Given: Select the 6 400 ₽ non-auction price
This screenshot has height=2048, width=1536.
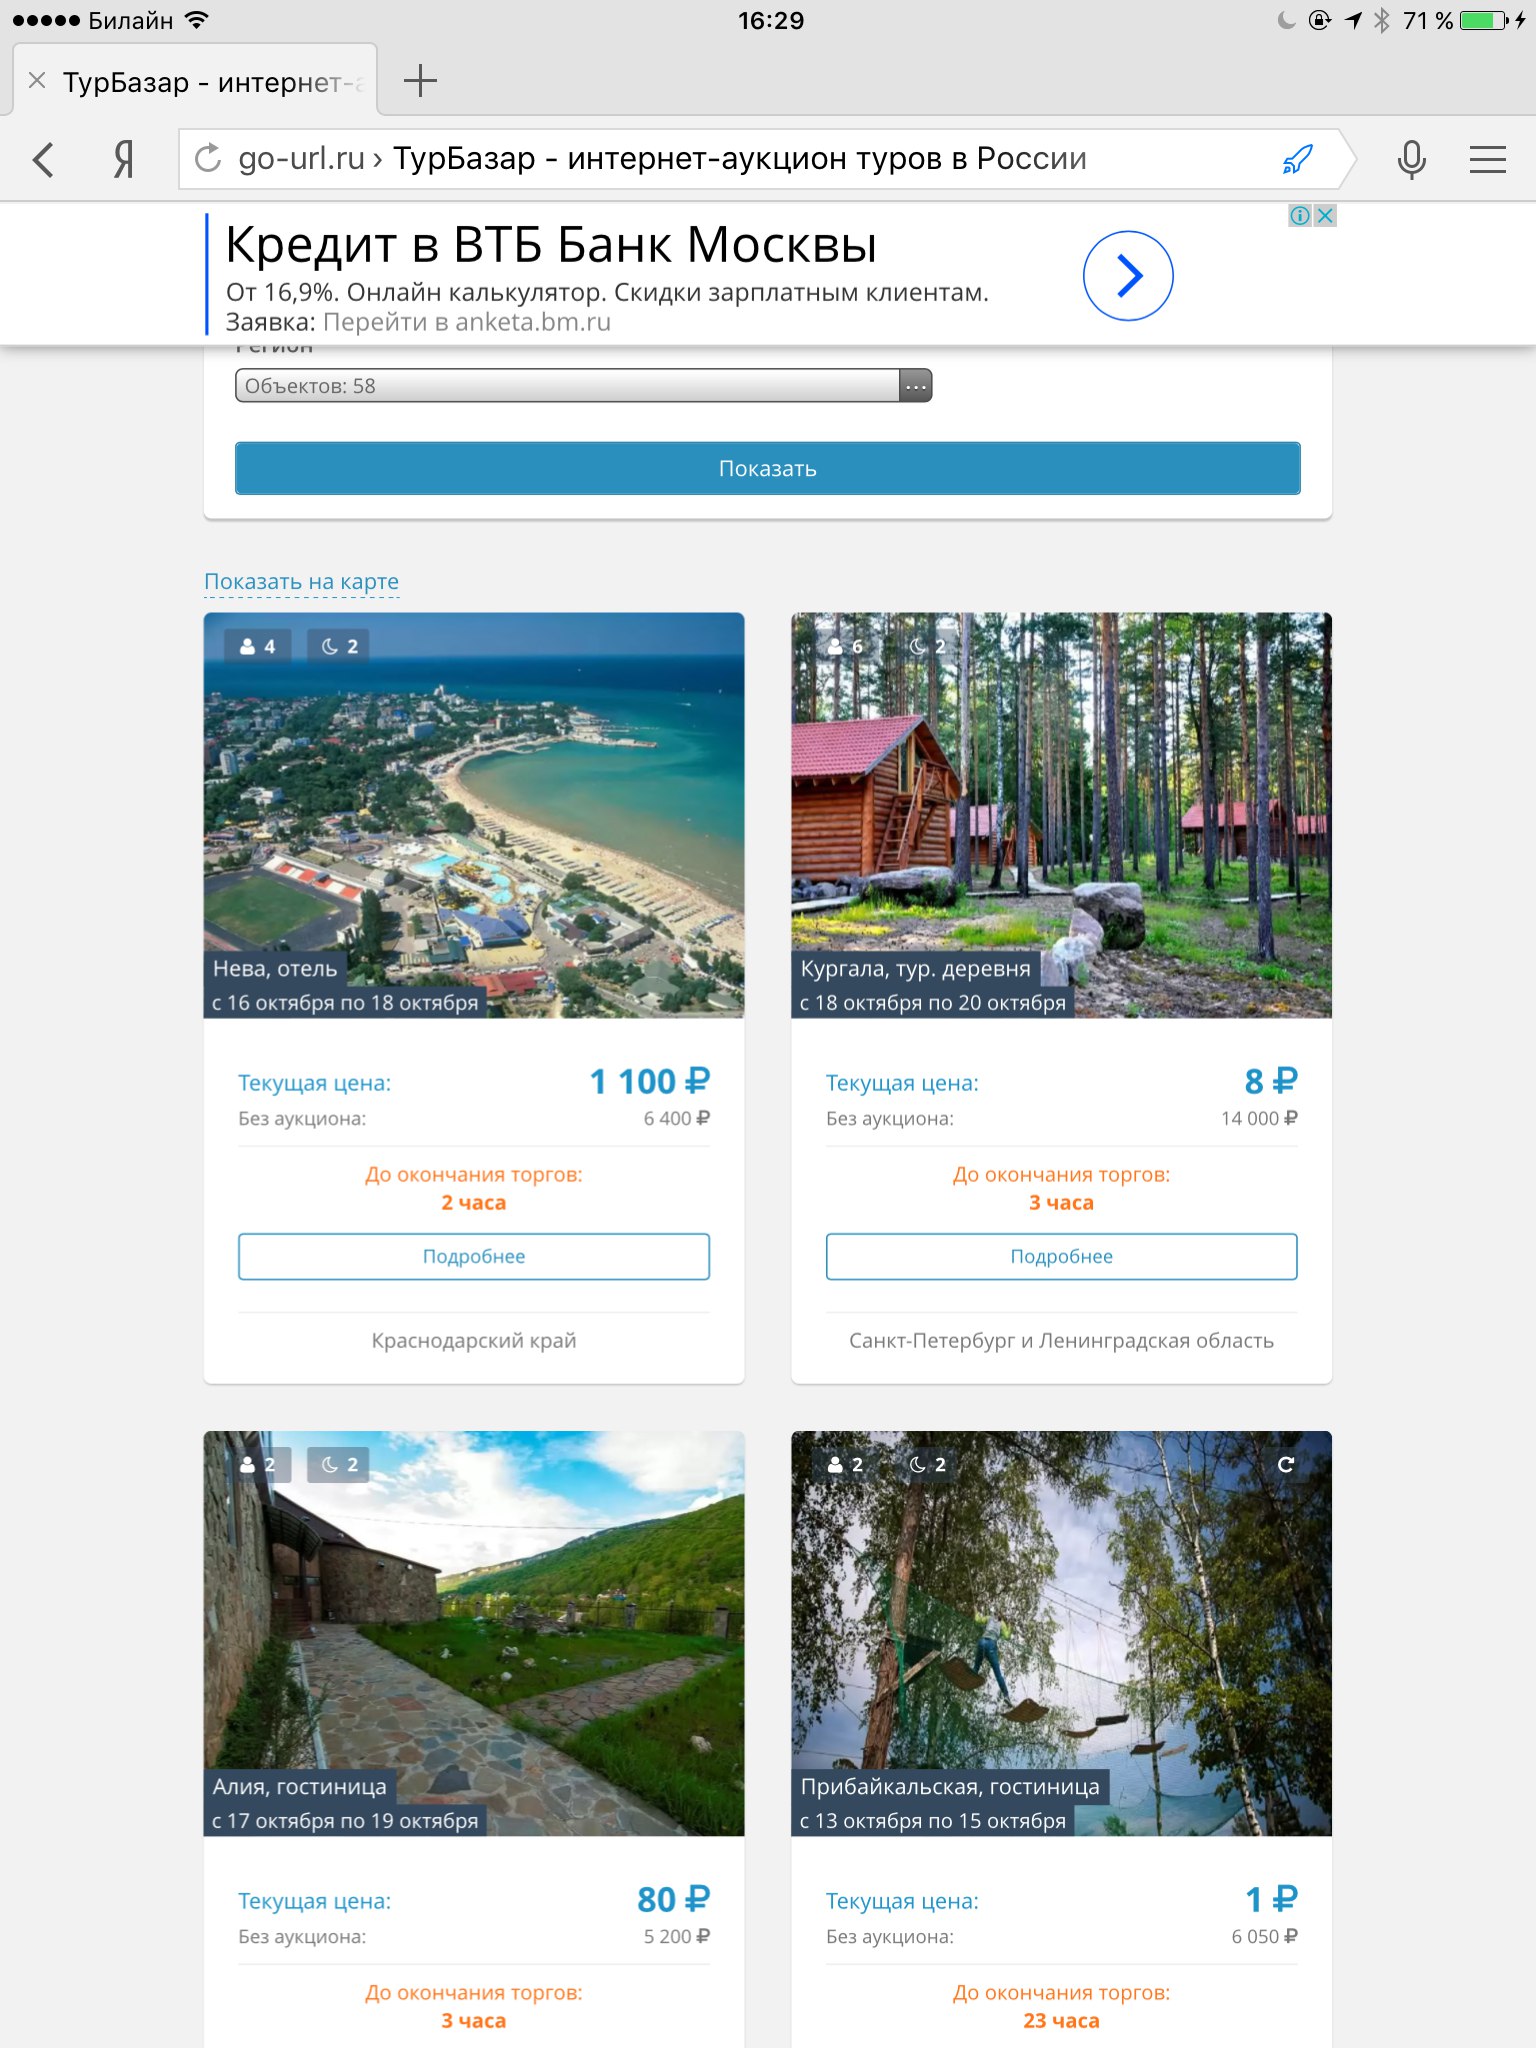Looking at the screenshot, I should 676,1118.
